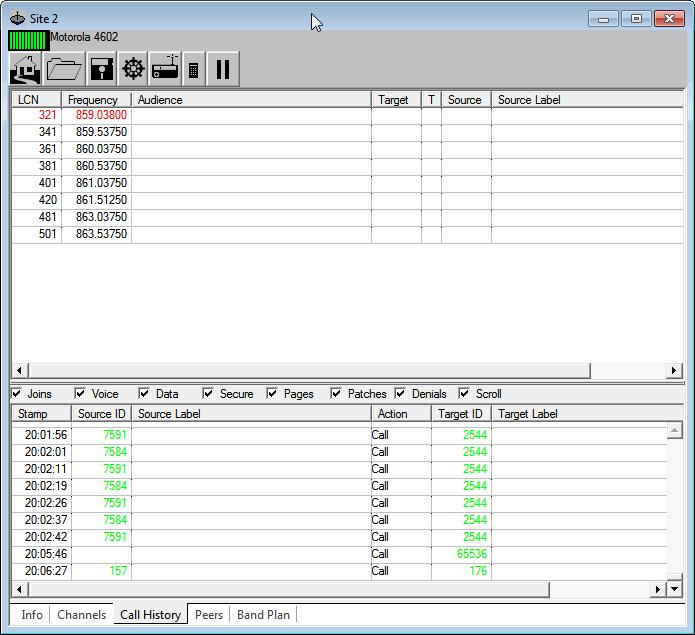
Task: Save using the floppy disk icon
Action: tap(102, 69)
